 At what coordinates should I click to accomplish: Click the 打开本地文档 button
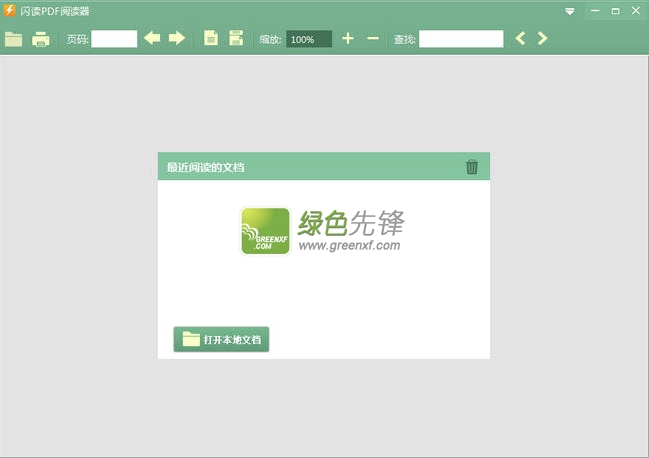[221, 339]
